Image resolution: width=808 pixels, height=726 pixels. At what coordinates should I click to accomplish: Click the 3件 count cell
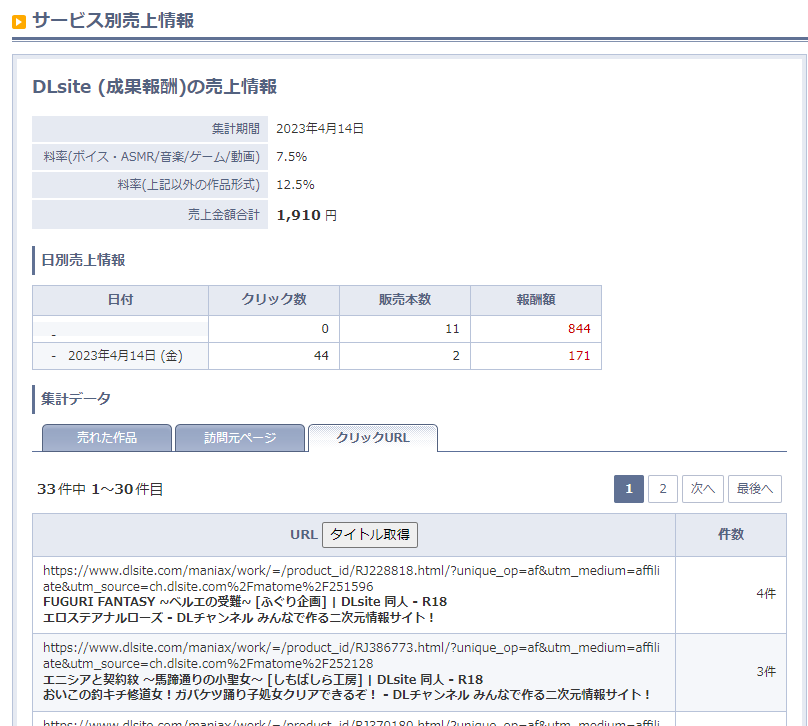(731, 672)
